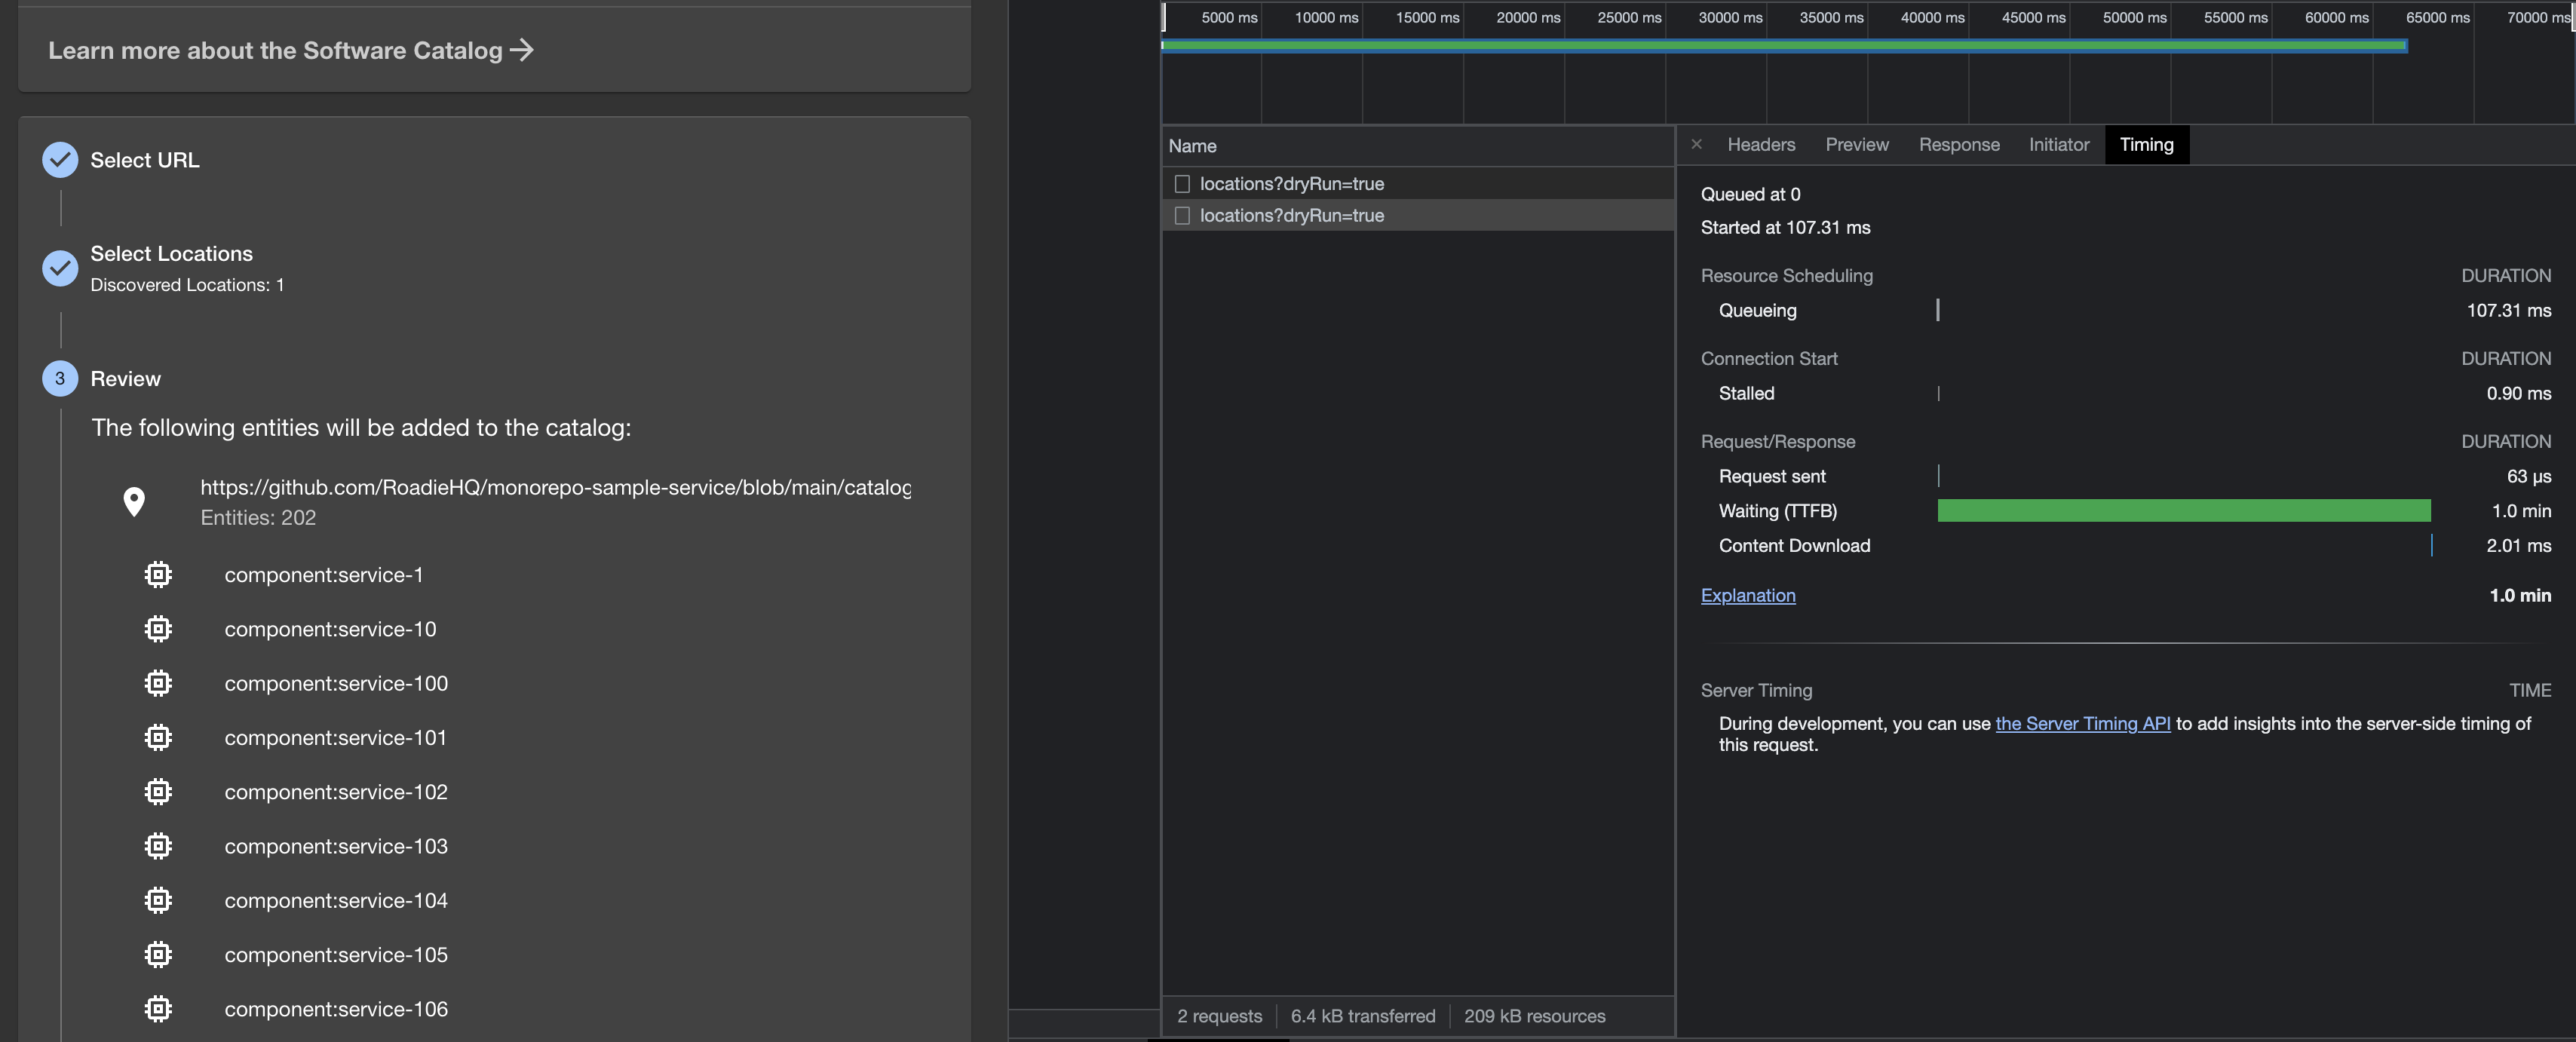Switch to the Initiator tab
Viewport: 2576px width, 1042px height.
point(2059,145)
